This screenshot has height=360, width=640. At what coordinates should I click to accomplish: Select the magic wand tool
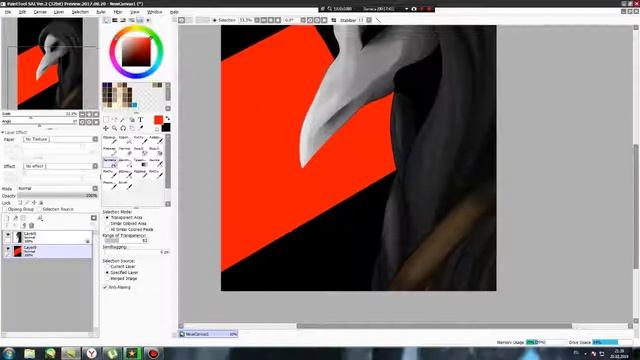click(x=123, y=120)
